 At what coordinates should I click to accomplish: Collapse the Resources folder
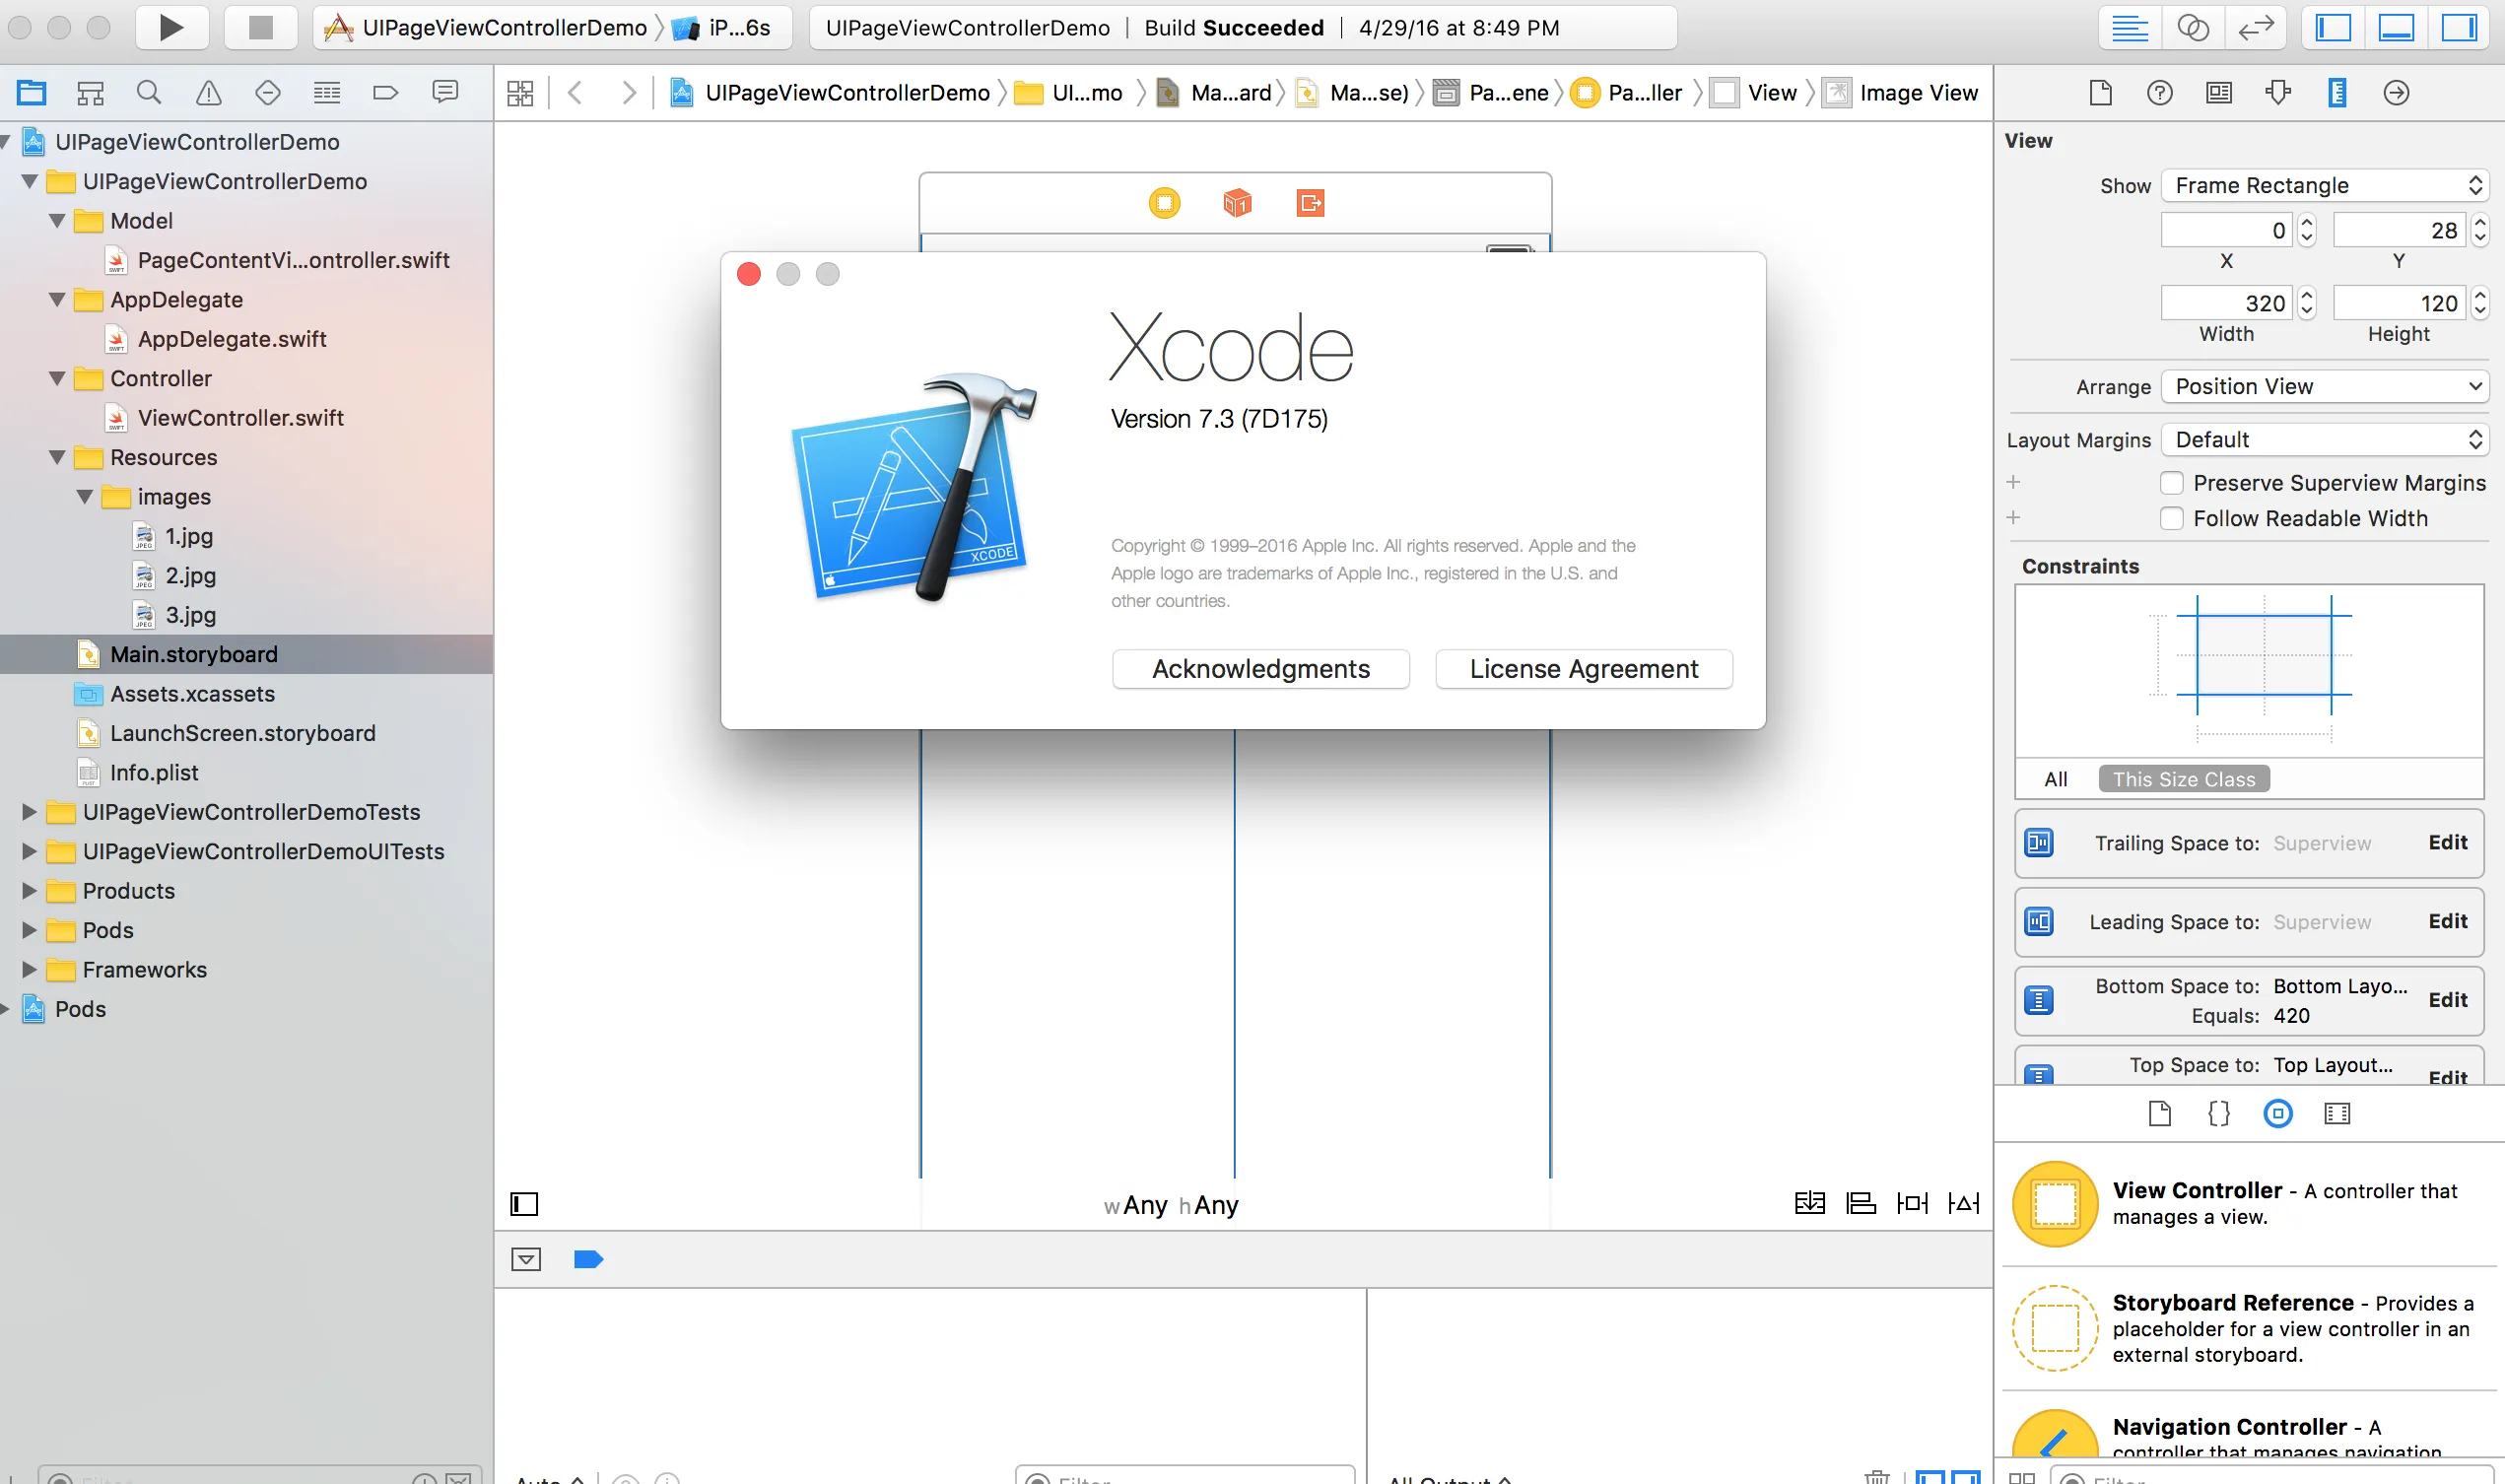tap(57, 457)
